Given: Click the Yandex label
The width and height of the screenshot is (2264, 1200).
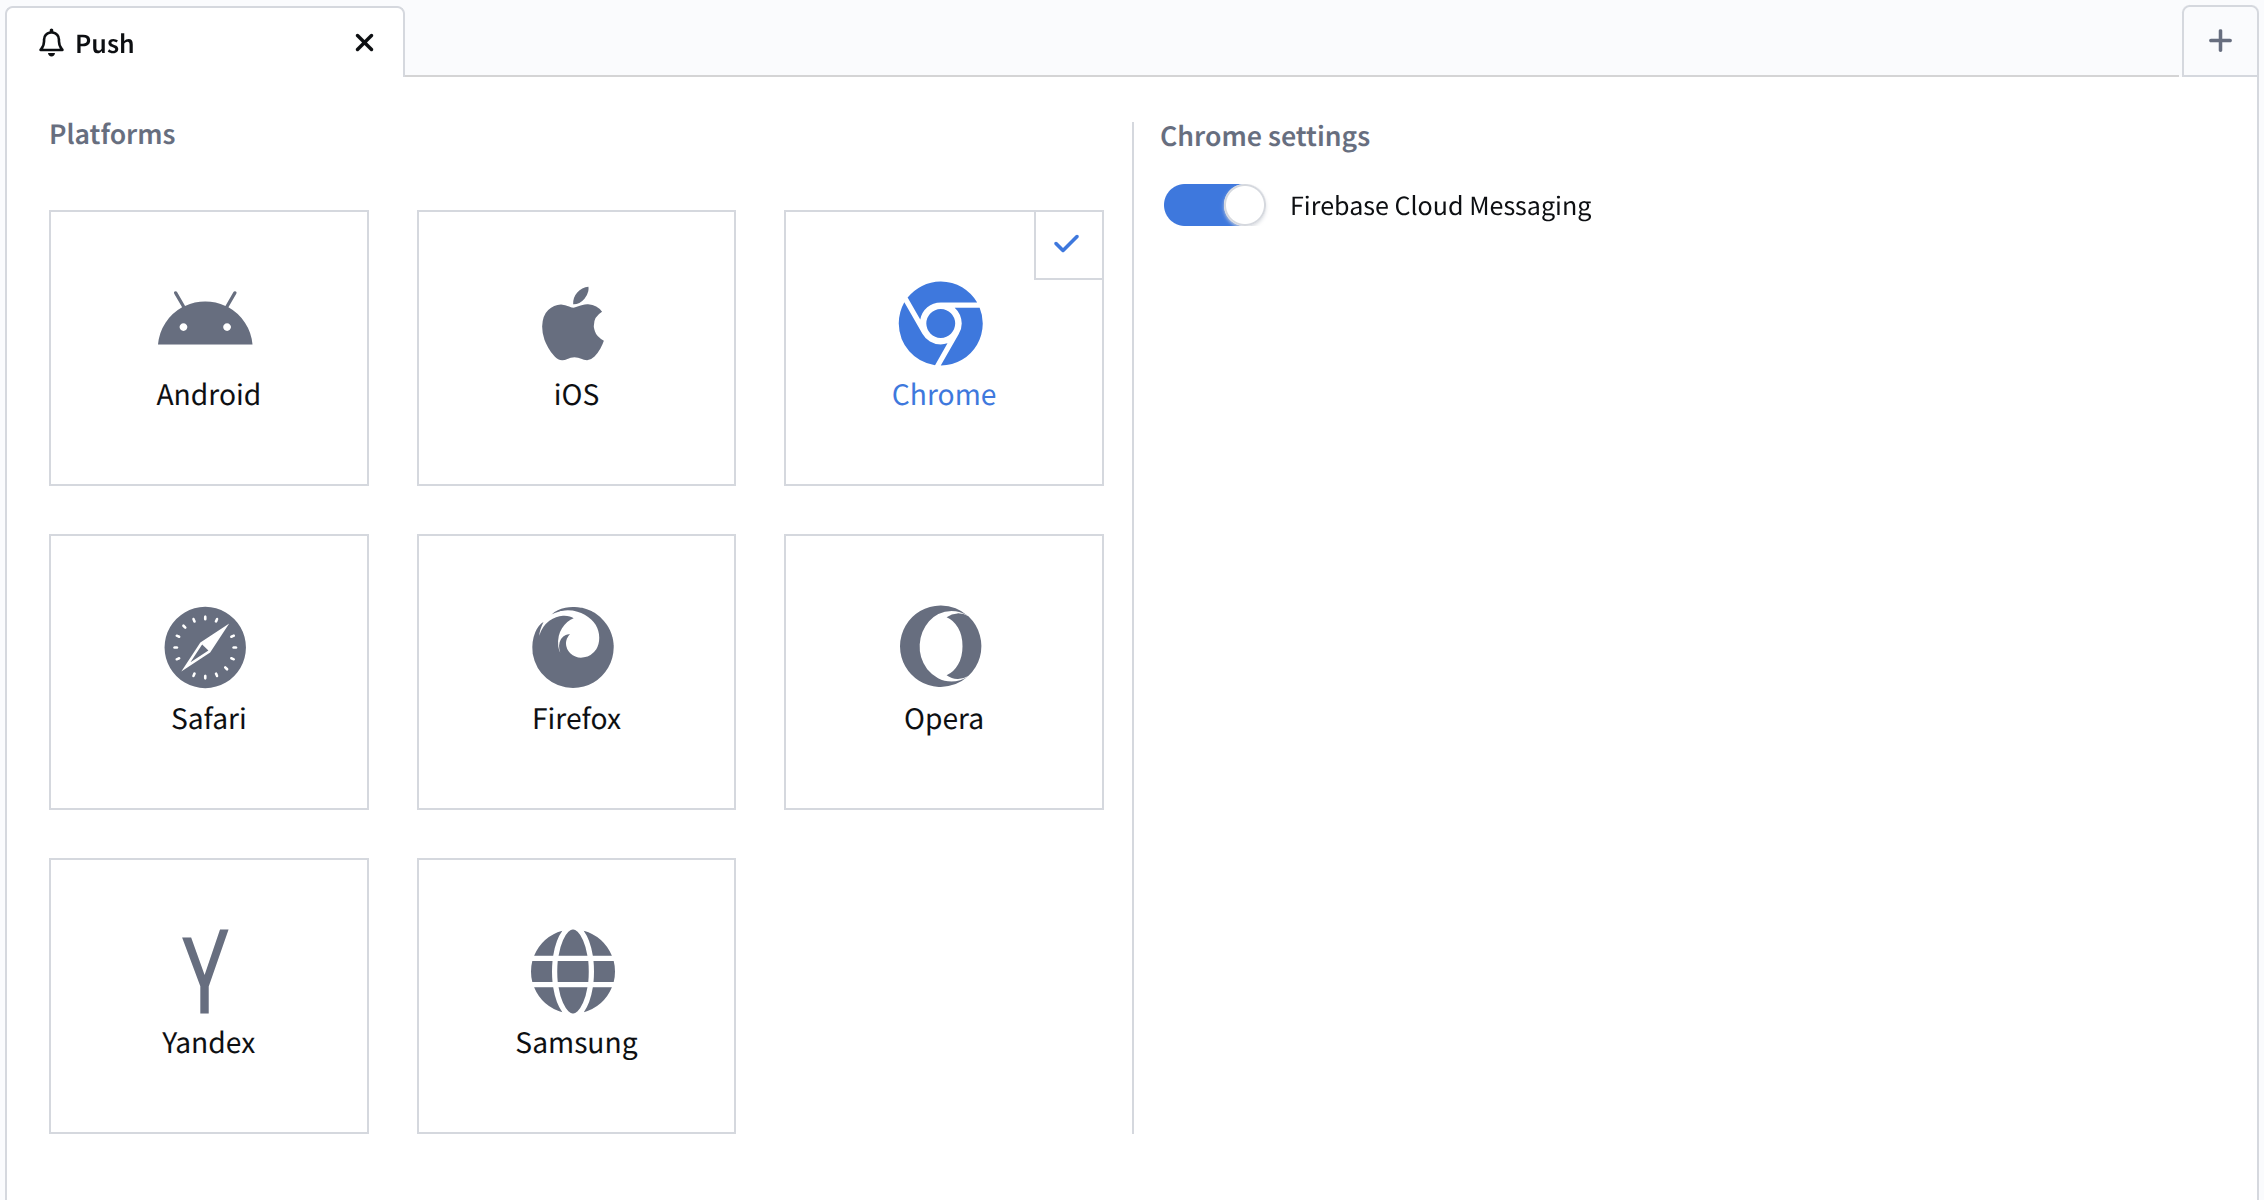Looking at the screenshot, I should [208, 1043].
